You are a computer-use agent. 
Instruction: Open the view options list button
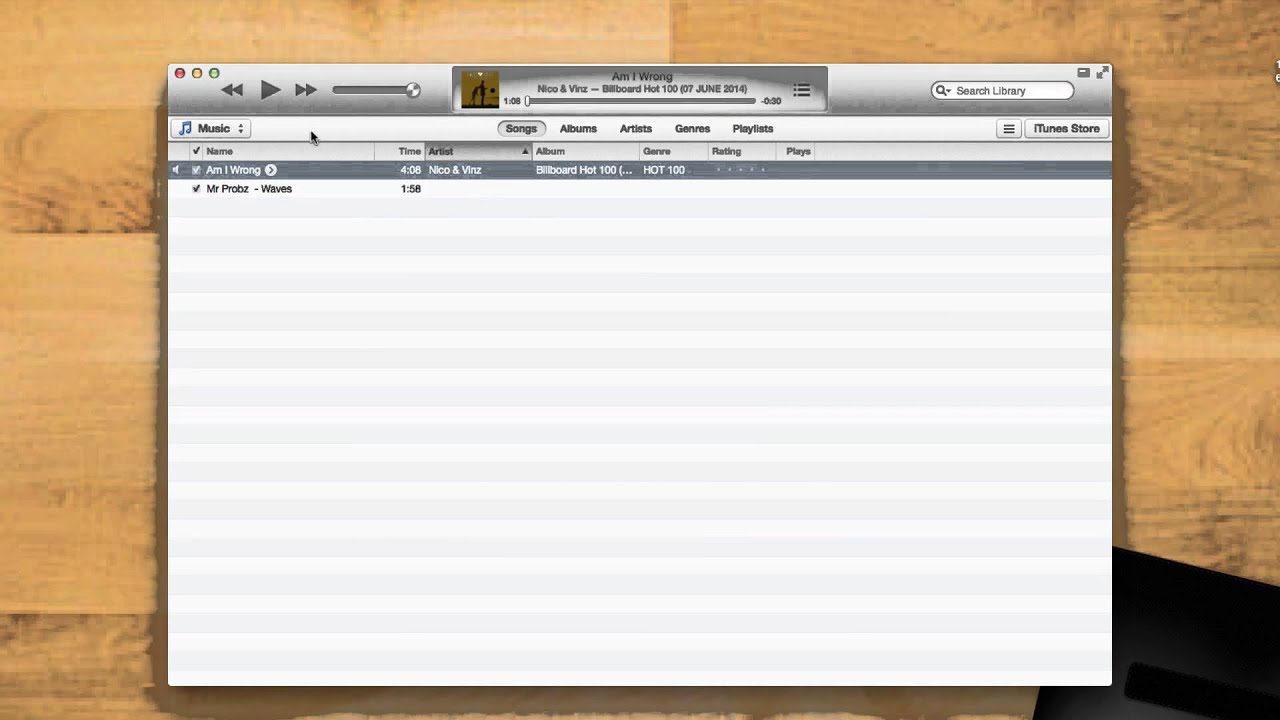coord(1009,129)
